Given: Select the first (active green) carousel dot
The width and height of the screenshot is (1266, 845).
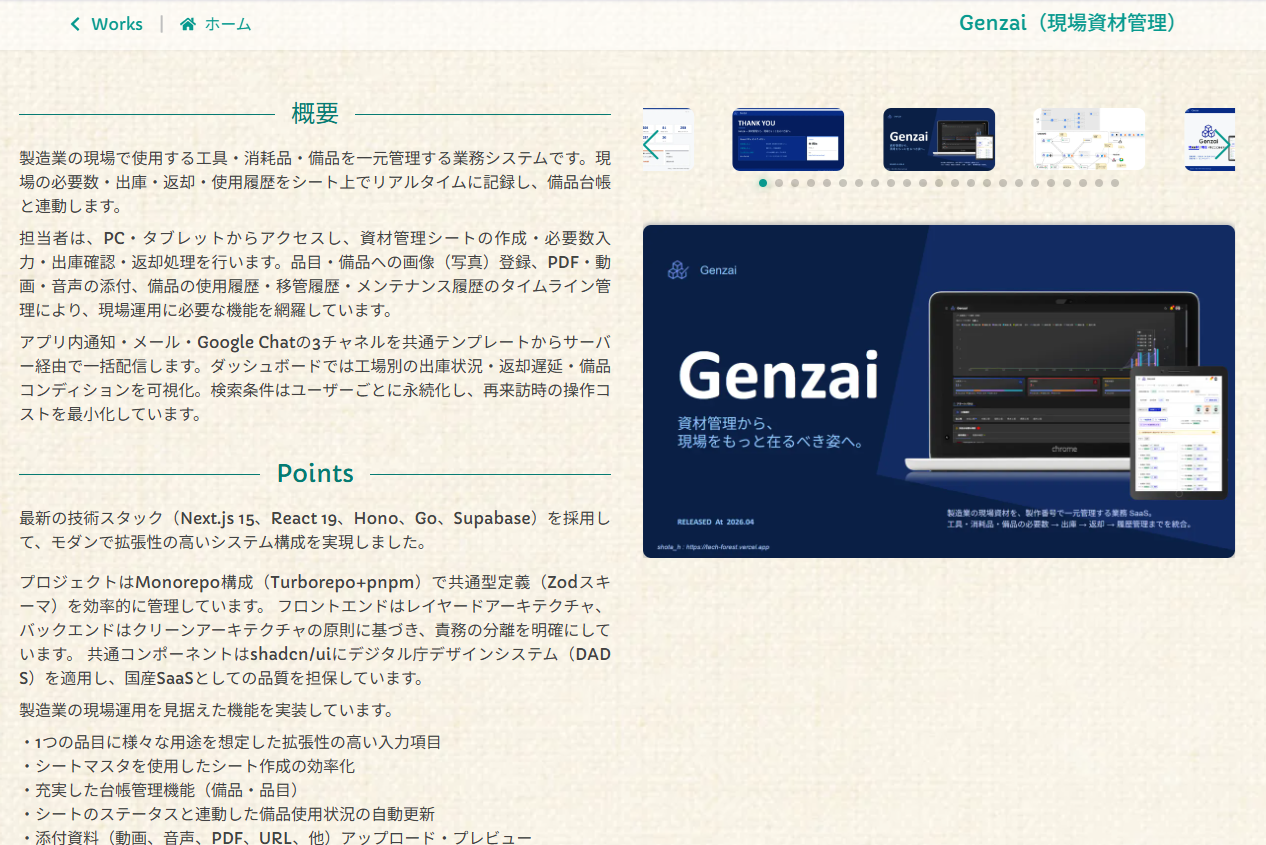Looking at the screenshot, I should 763,183.
